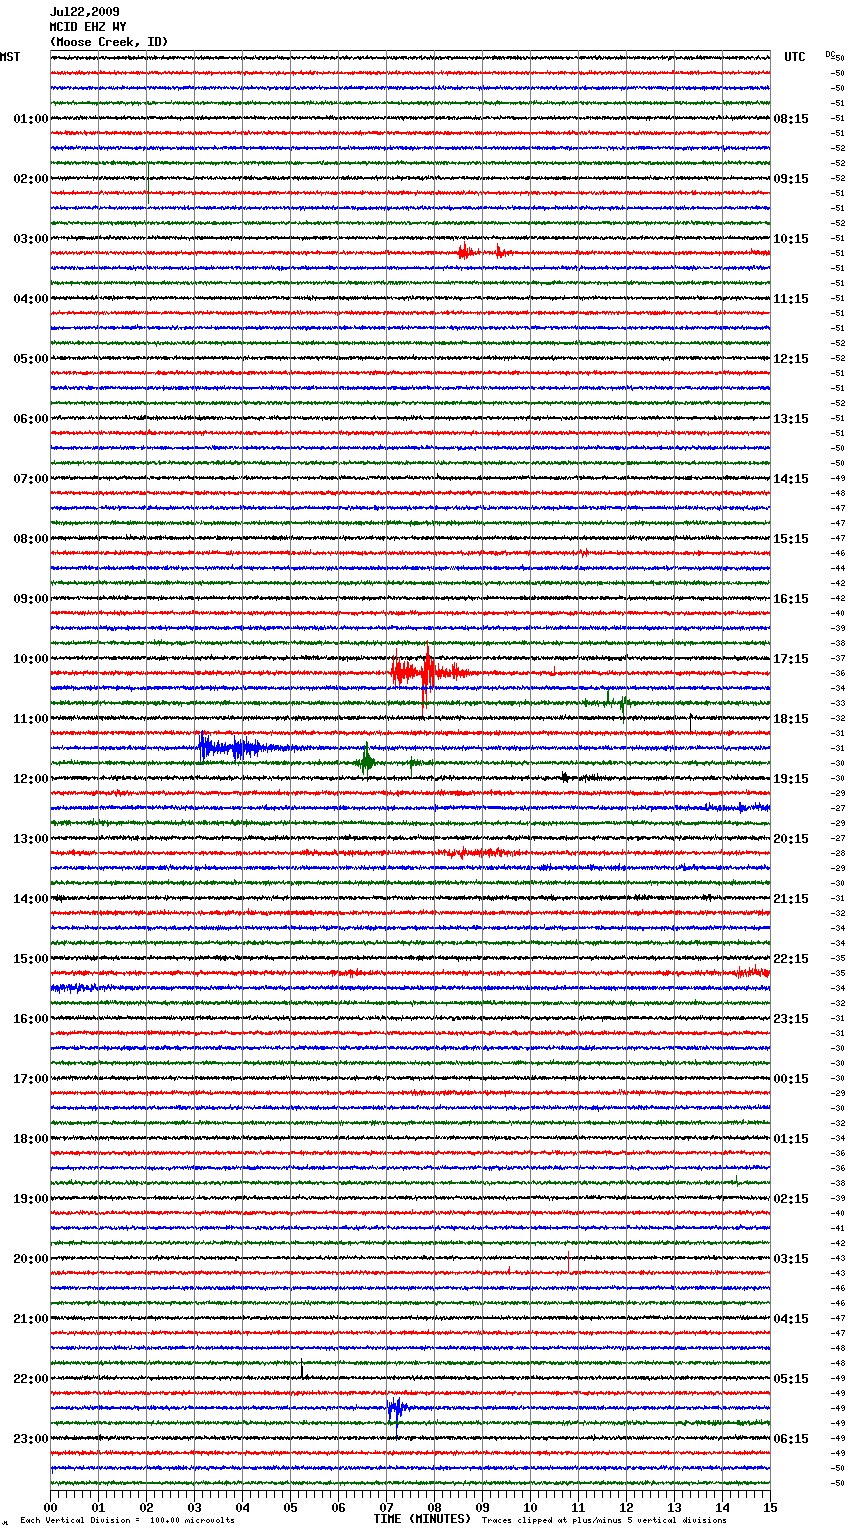Select the 02:00 MST row label
The image size is (850, 1534).
[31, 179]
